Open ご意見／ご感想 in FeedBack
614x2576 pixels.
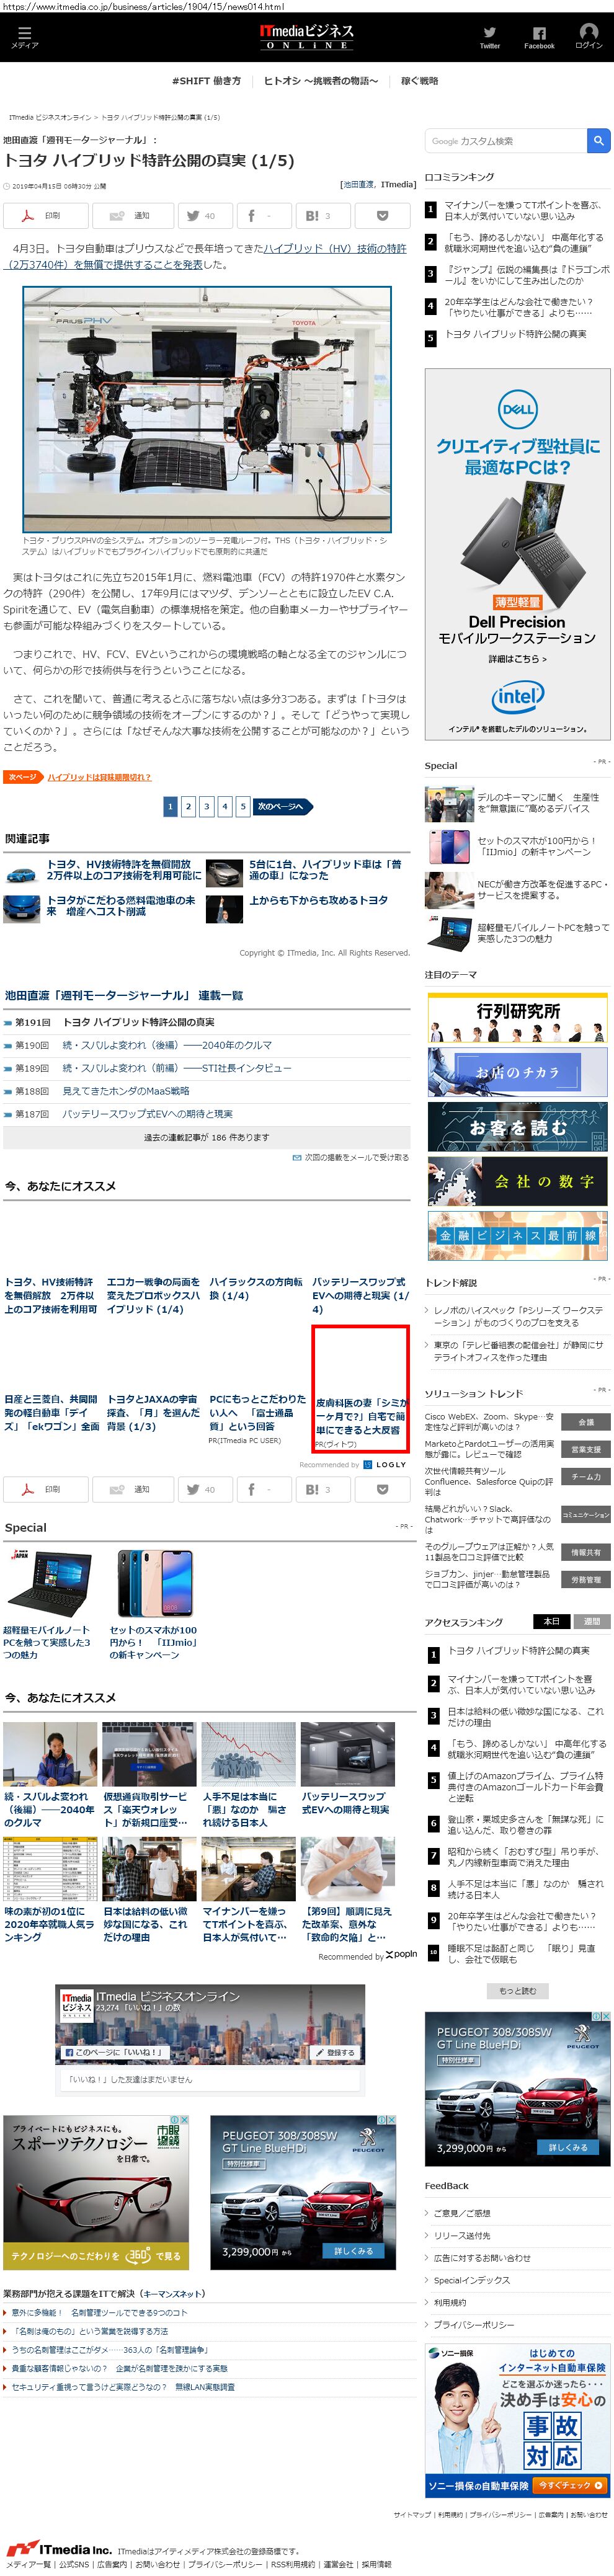point(462,2213)
